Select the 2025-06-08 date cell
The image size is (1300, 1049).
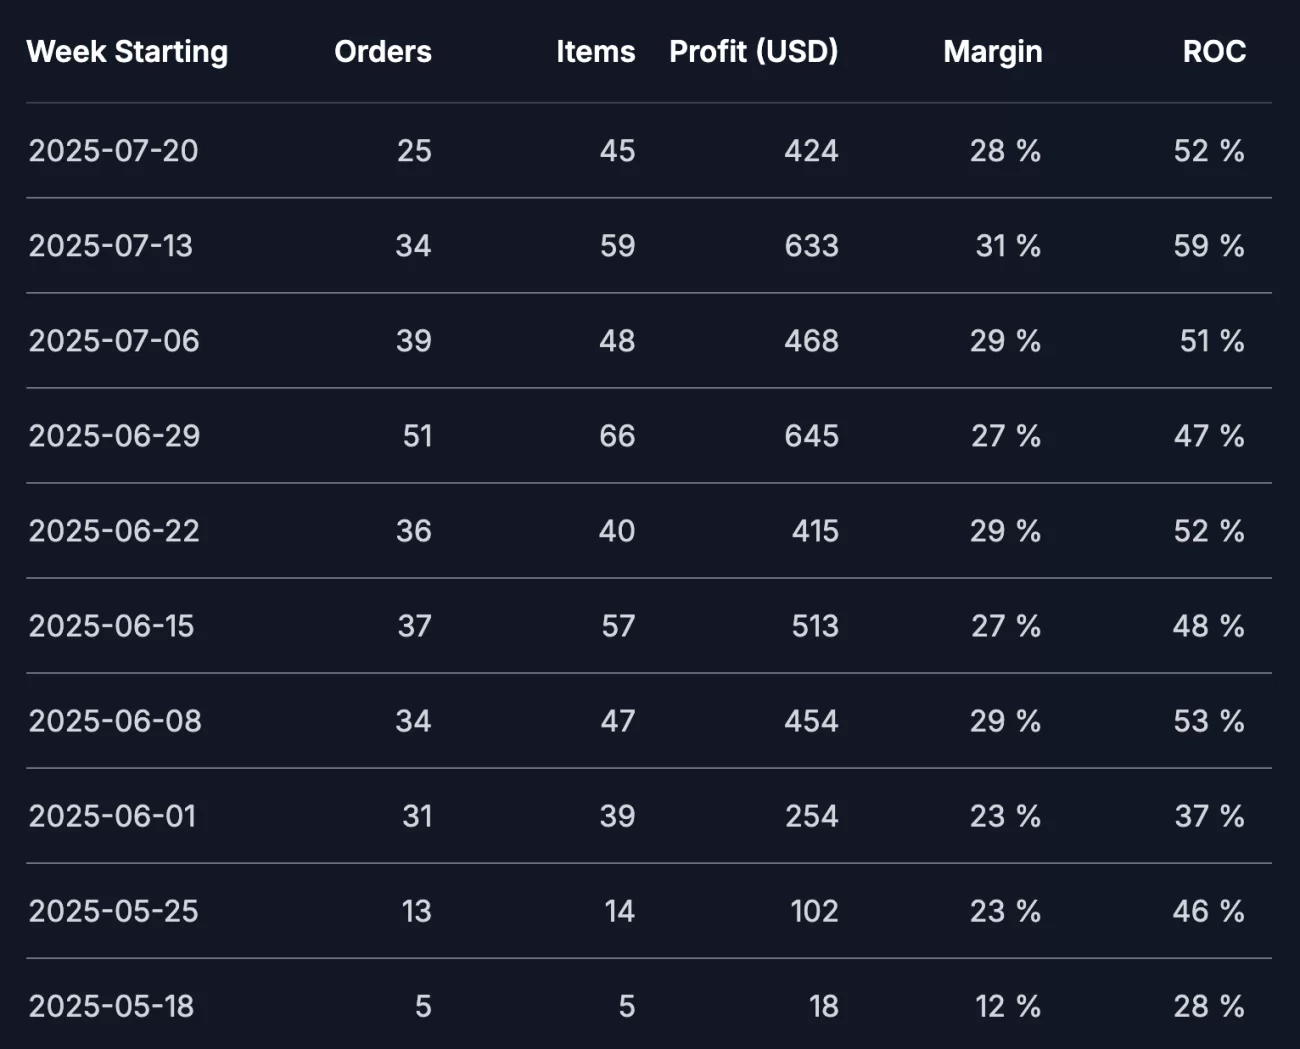coord(115,721)
